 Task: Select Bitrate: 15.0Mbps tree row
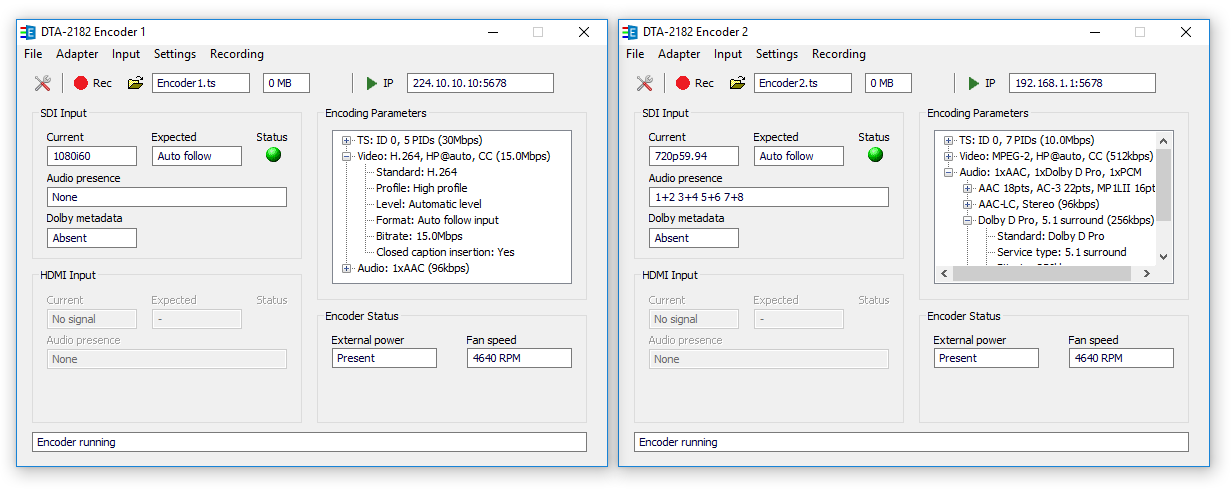(x=419, y=236)
